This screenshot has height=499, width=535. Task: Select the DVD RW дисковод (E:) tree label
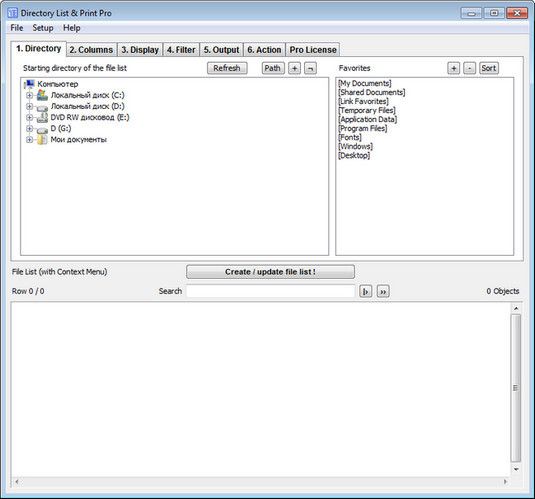click(x=90, y=117)
